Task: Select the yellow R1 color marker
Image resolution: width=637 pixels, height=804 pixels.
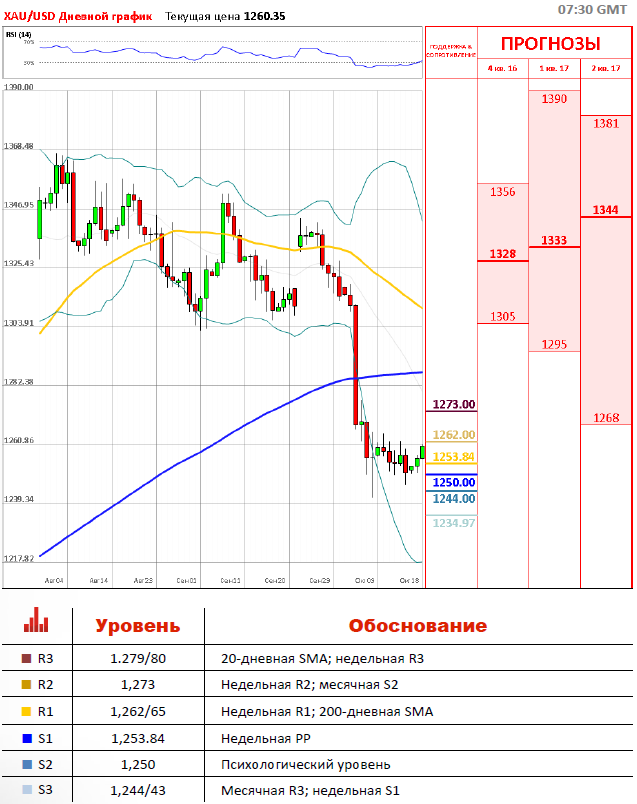Action: click(24, 712)
